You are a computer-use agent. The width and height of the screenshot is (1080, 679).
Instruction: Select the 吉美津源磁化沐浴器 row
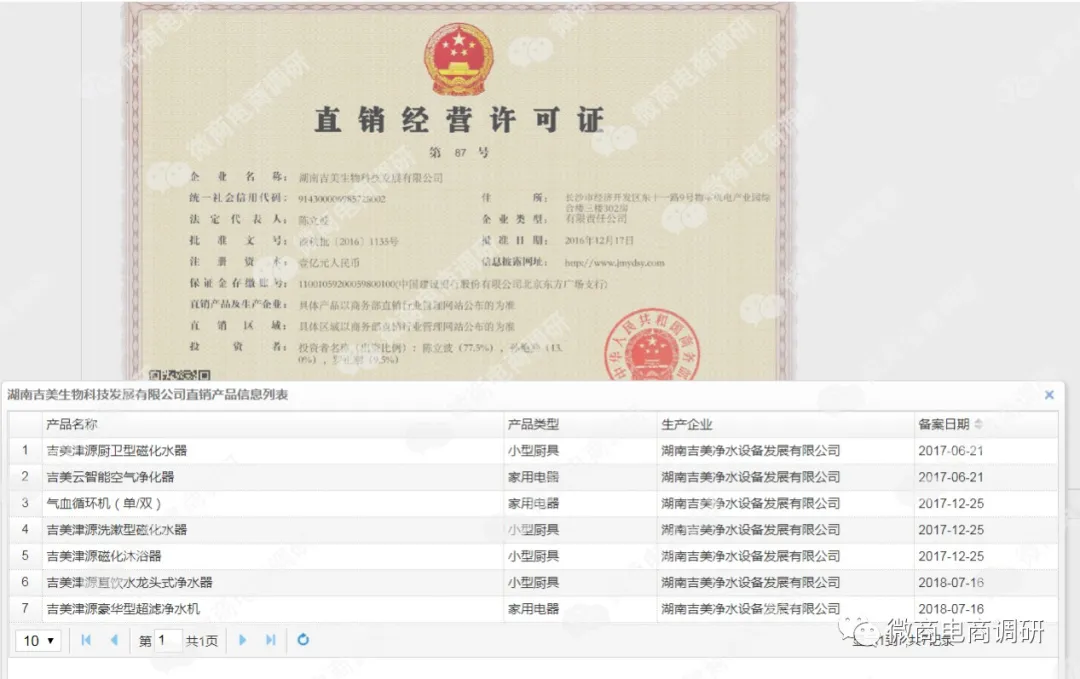[104, 556]
